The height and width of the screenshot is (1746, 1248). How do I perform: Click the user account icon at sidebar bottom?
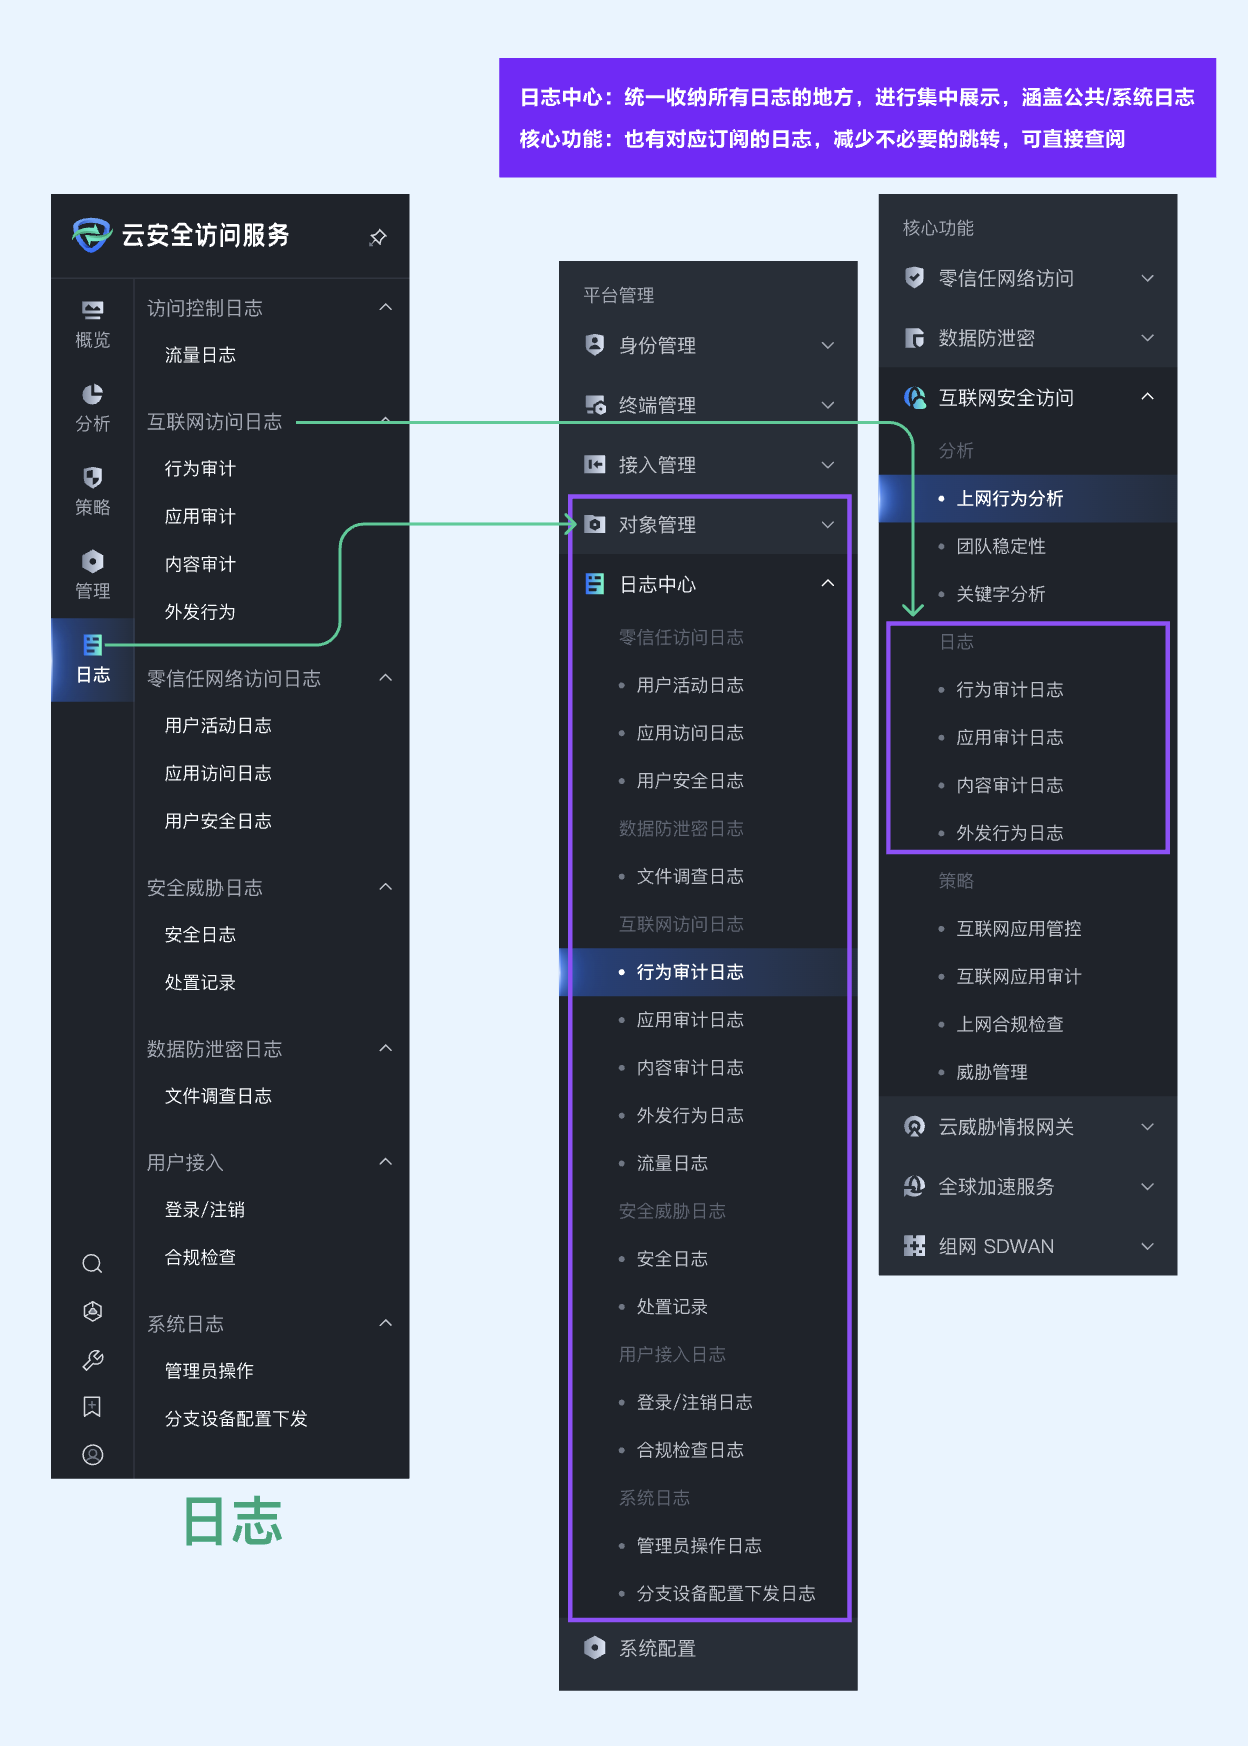coord(92,1455)
